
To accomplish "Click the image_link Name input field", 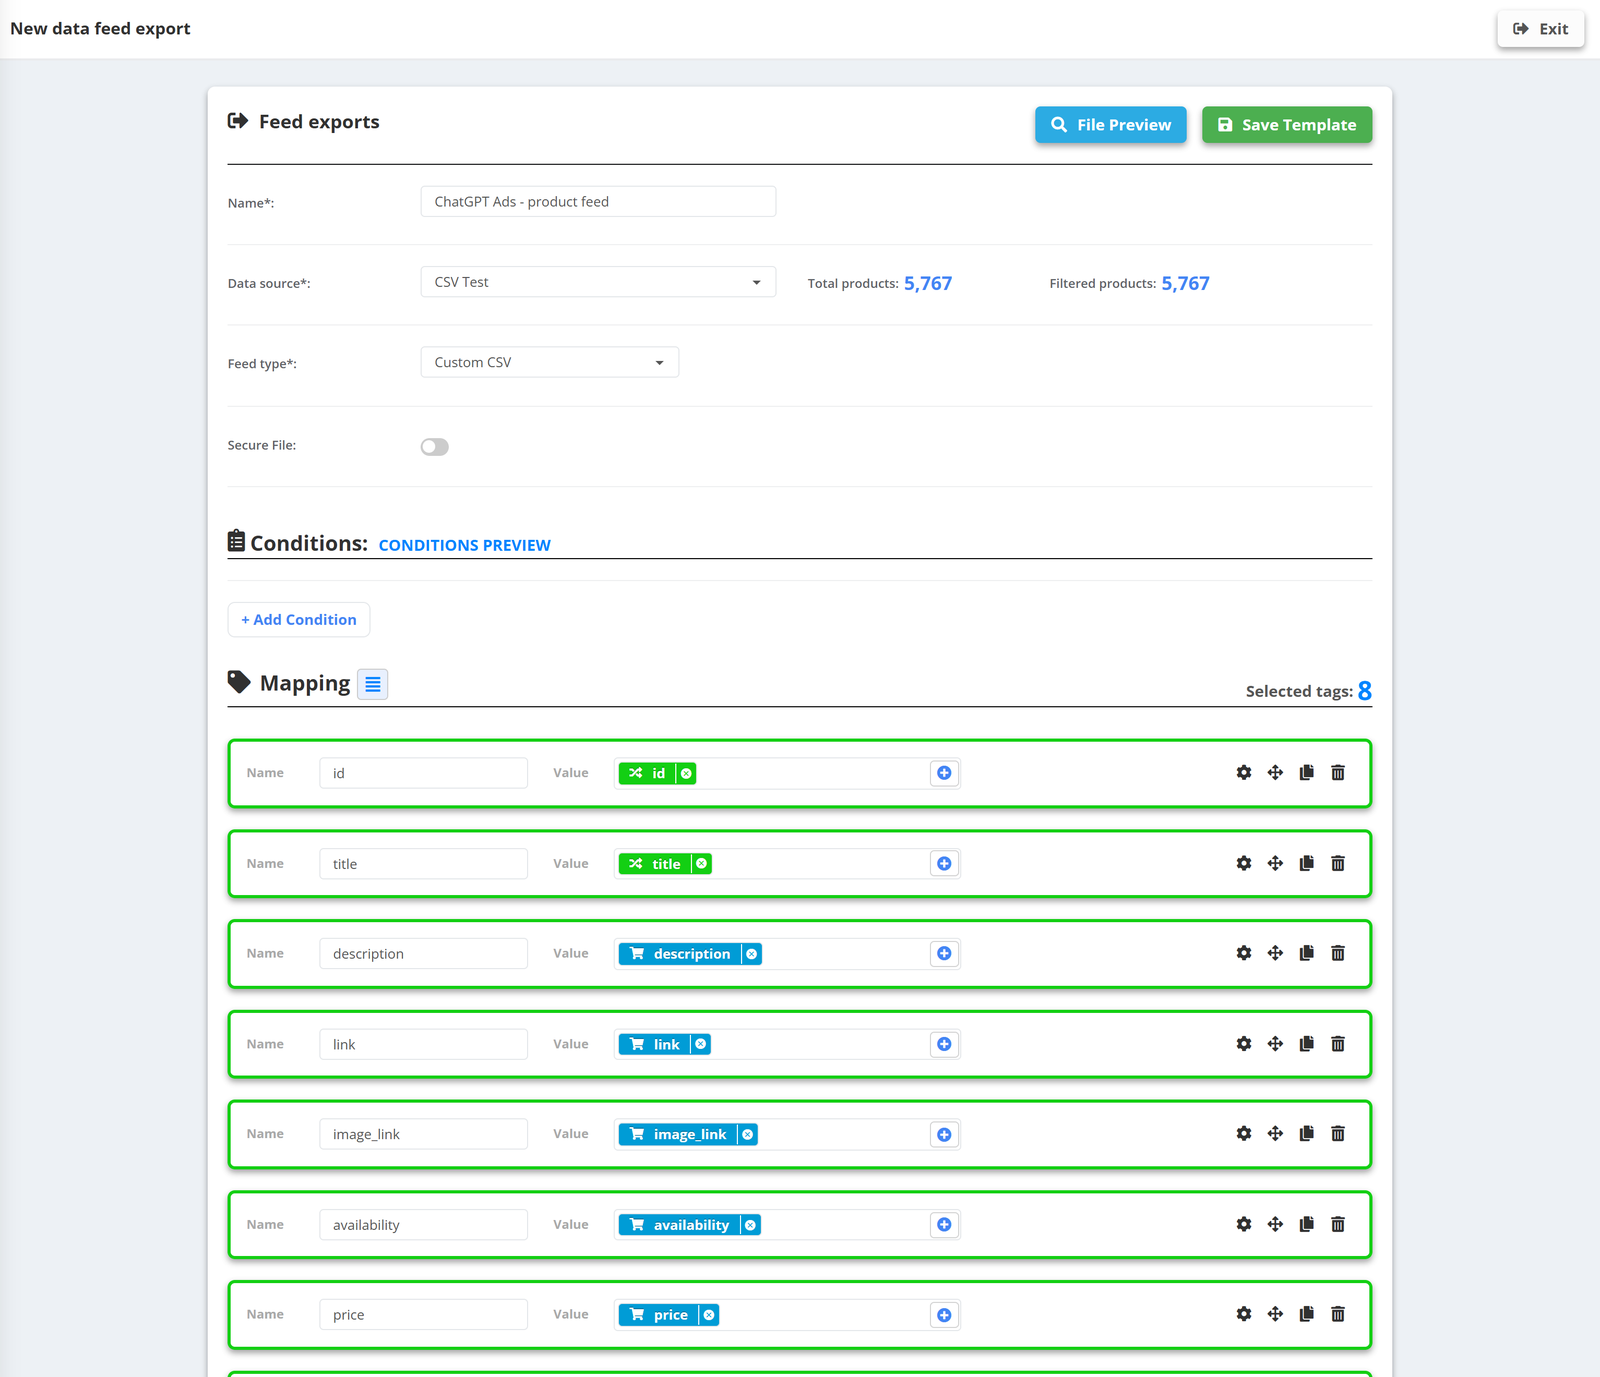I will click(423, 1134).
